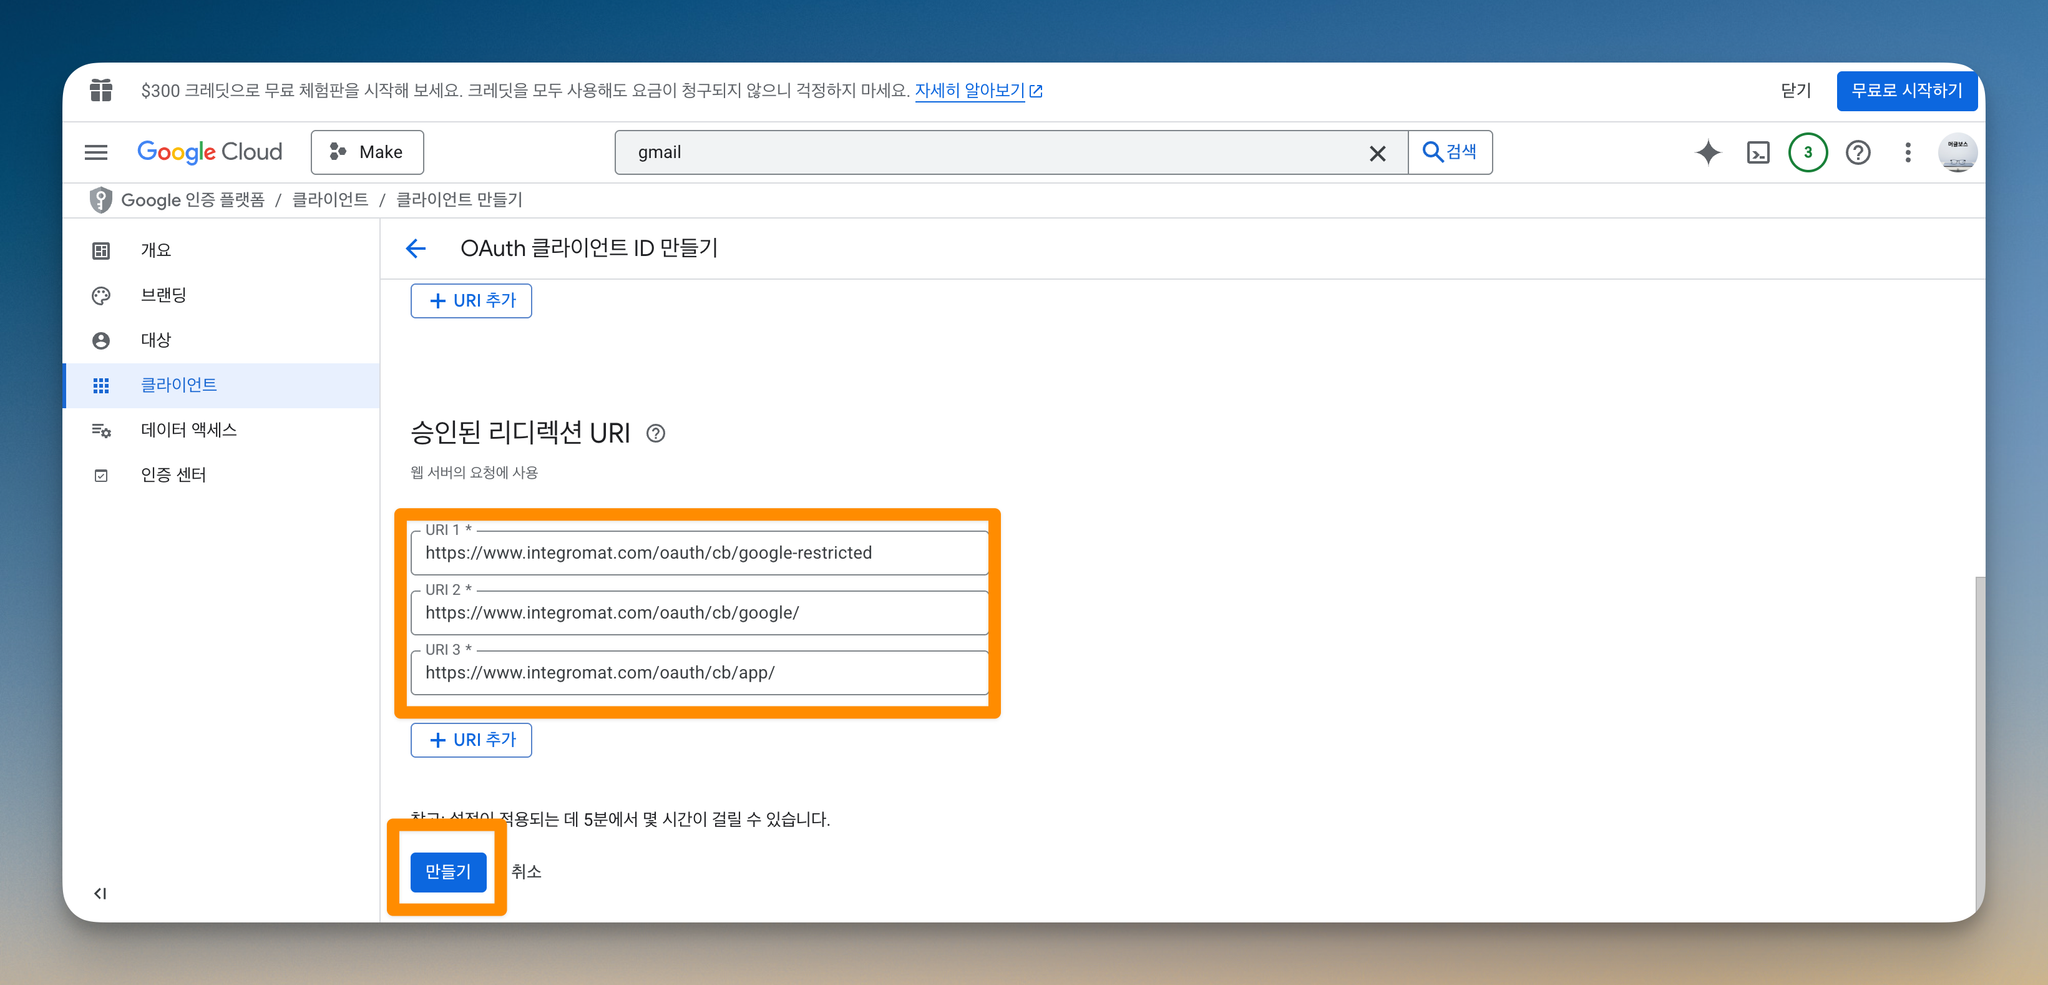Open 개요 in sidebar
The image size is (2048, 985).
[221, 250]
